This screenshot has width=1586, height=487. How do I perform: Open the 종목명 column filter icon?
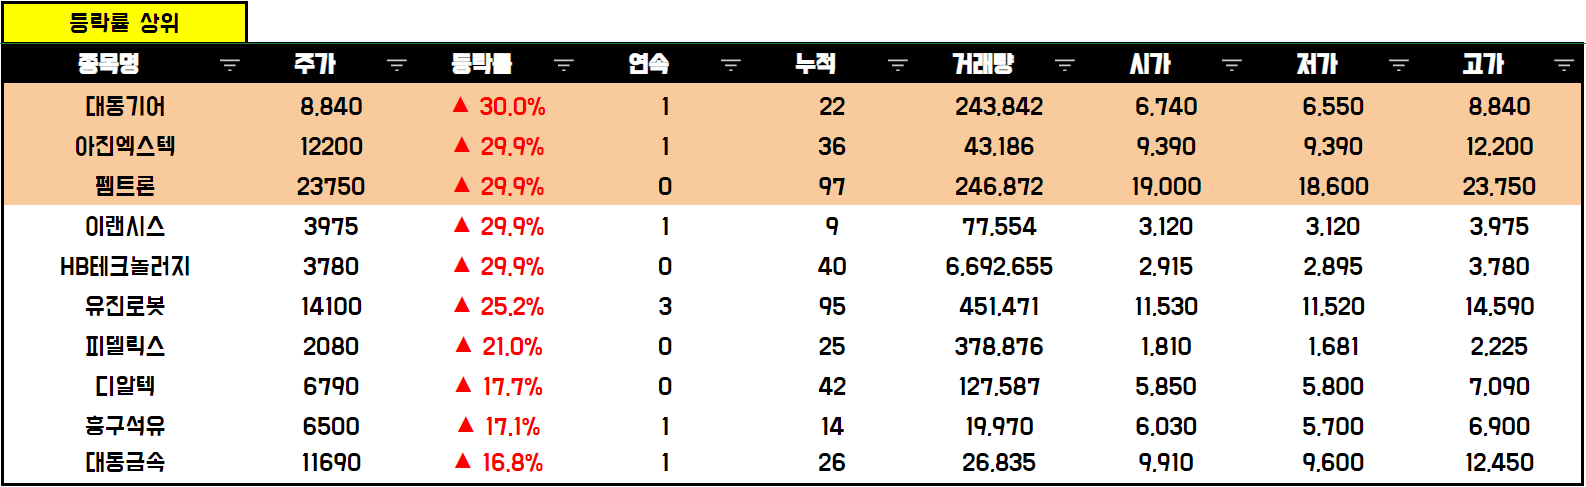pos(230,65)
